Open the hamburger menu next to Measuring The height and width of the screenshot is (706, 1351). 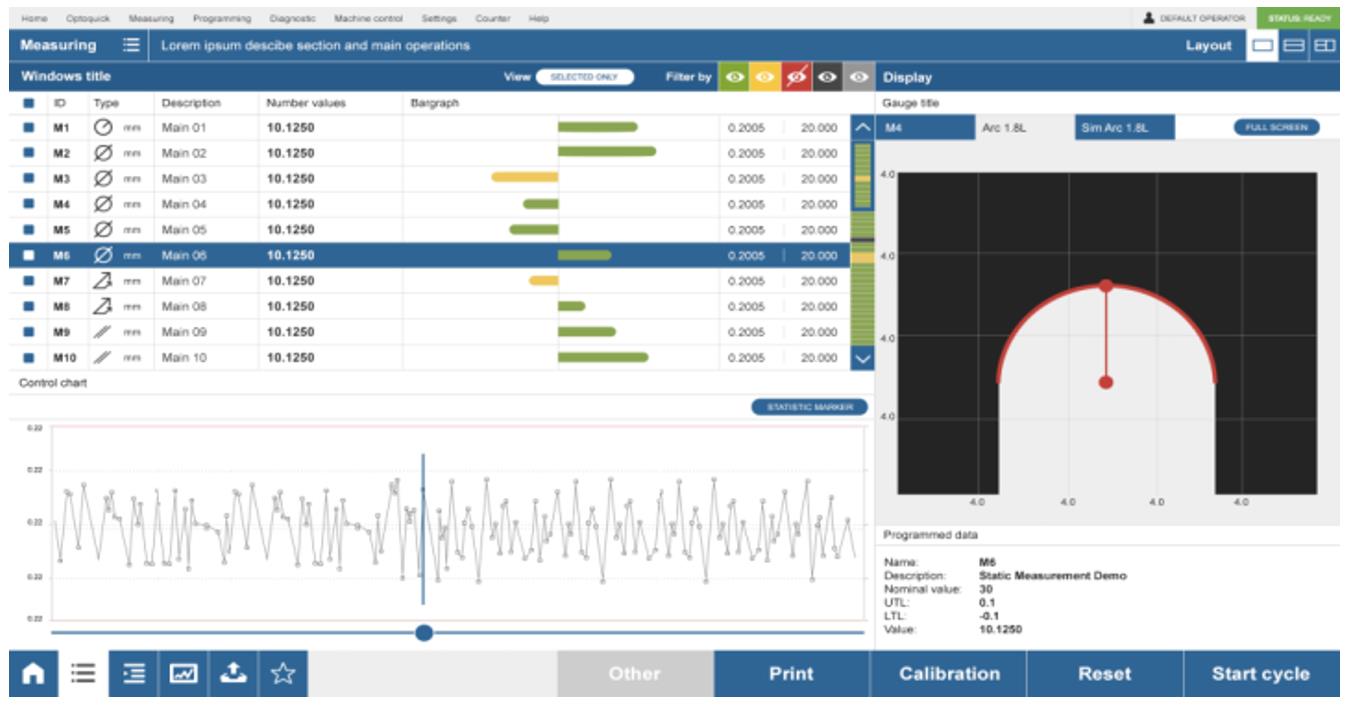click(131, 45)
